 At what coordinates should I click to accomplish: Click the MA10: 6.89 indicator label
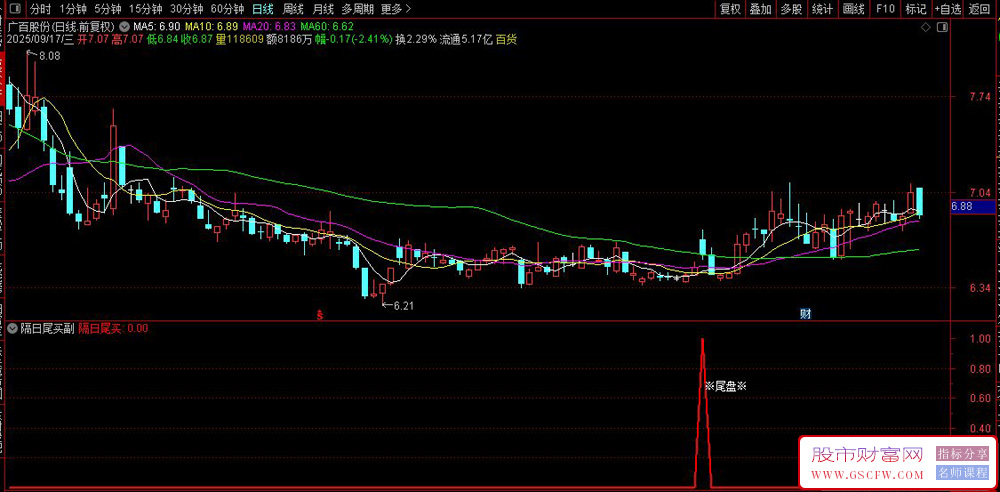[212, 27]
